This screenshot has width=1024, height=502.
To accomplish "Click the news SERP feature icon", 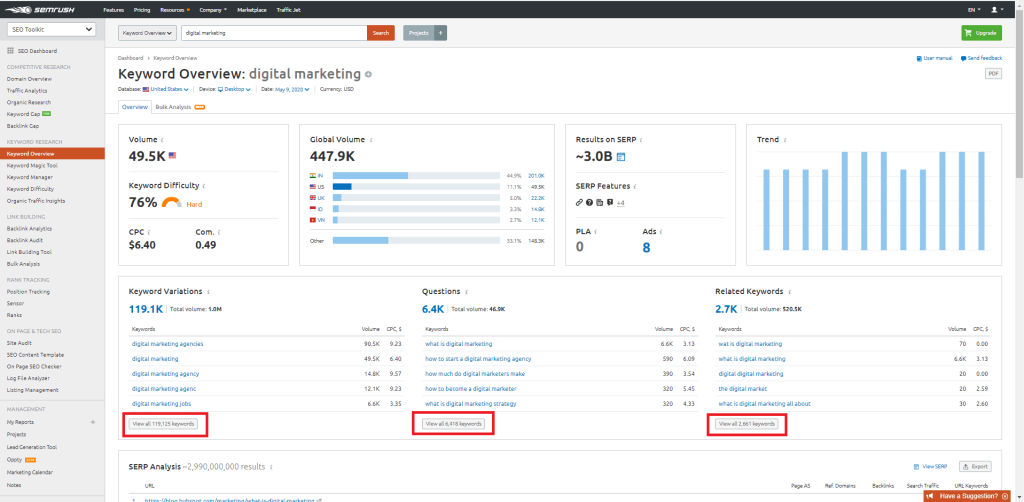I will [599, 202].
